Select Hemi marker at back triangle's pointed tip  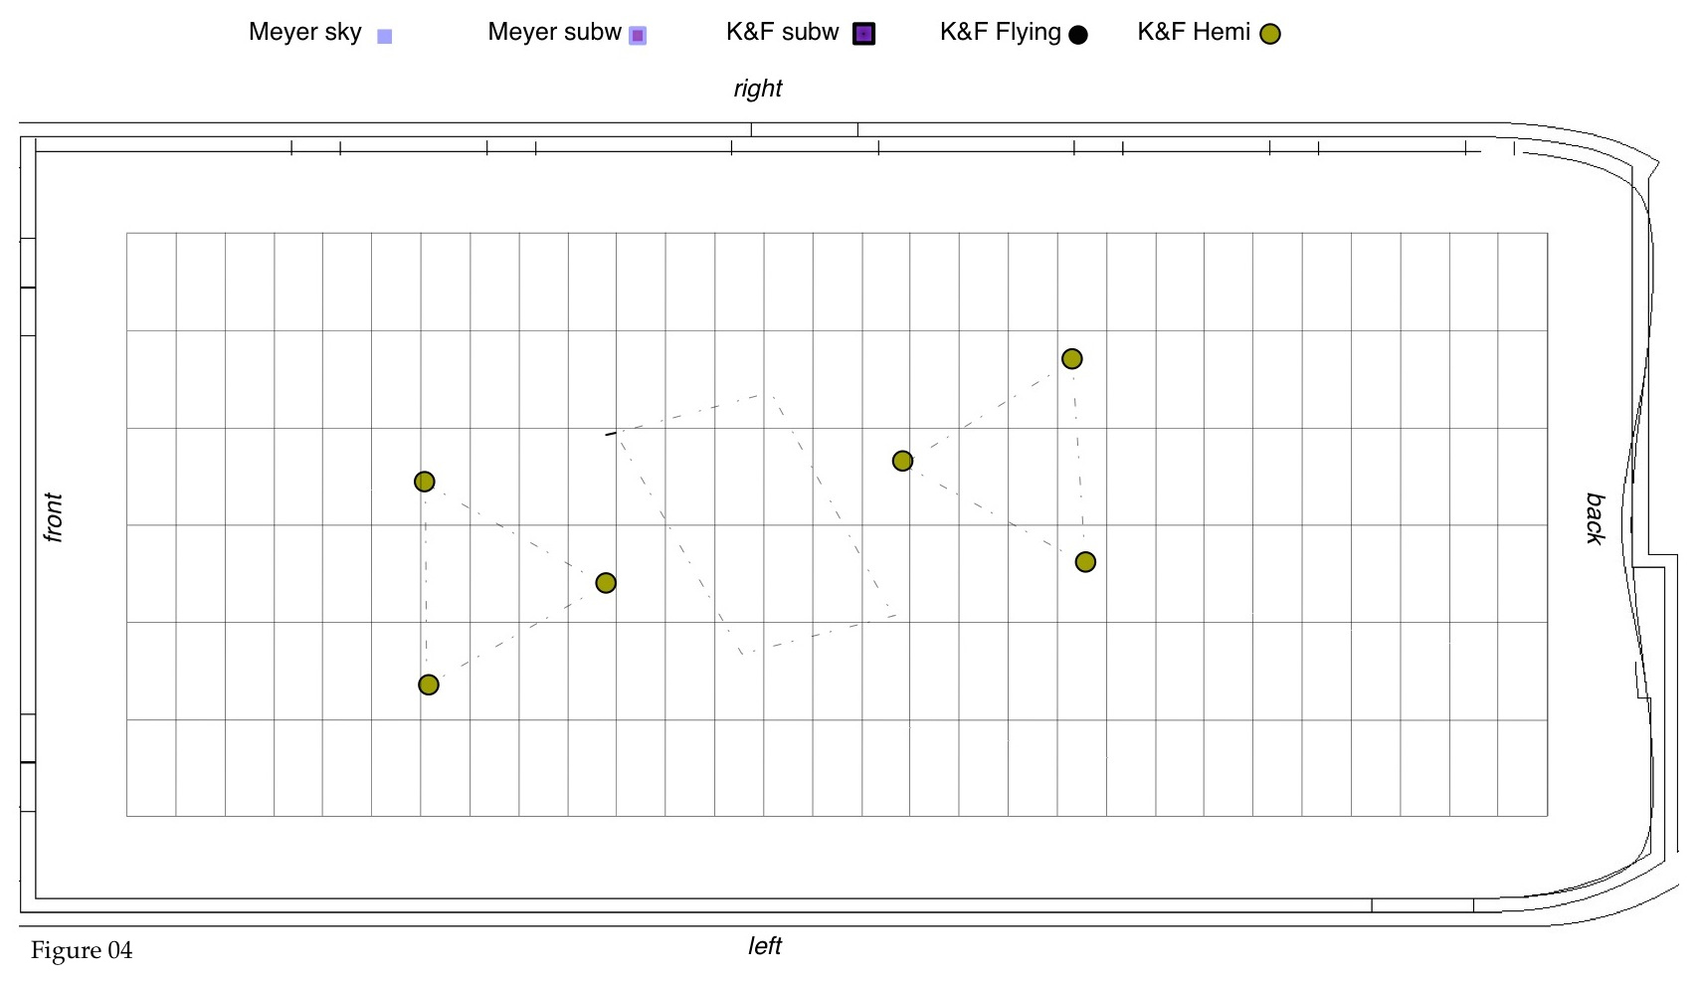point(902,461)
